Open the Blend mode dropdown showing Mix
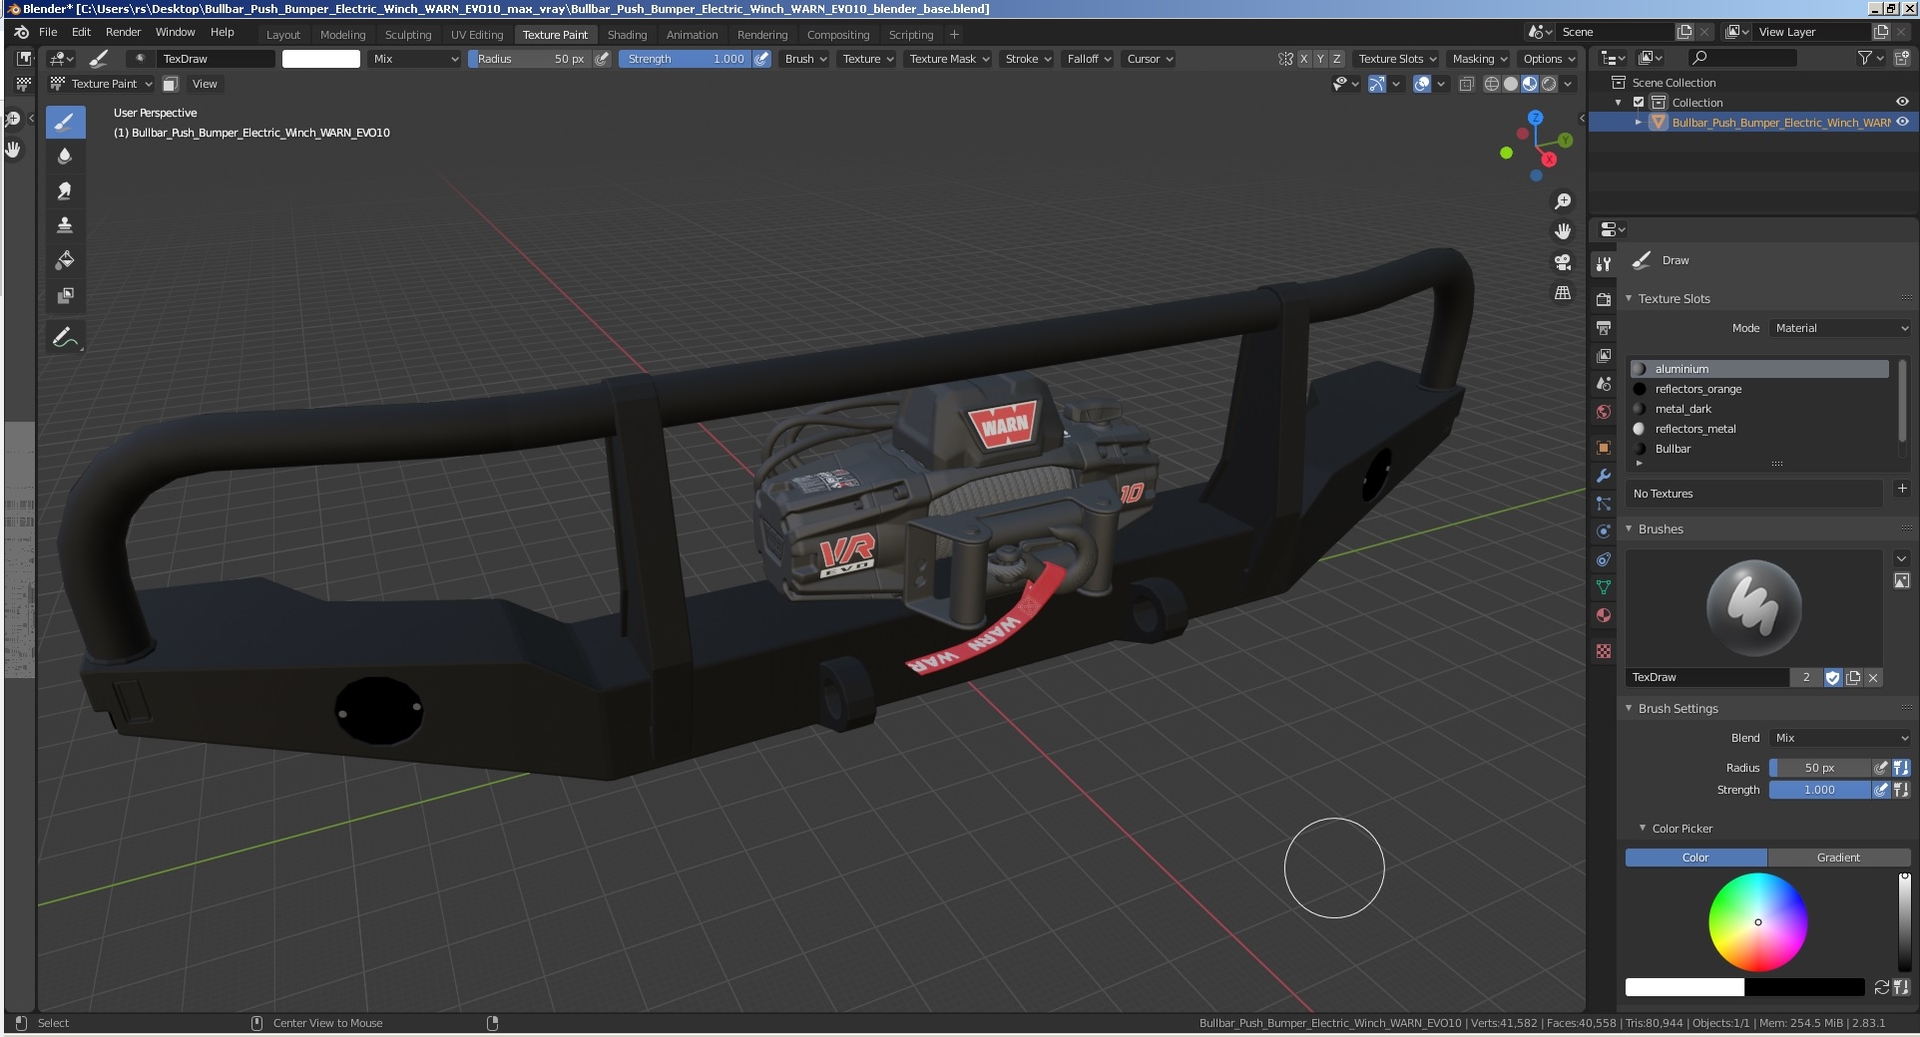Image resolution: width=1920 pixels, height=1037 pixels. pos(1840,738)
